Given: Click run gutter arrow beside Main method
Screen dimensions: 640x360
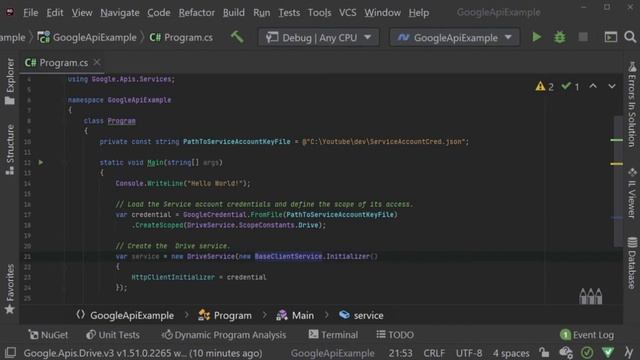Looking at the screenshot, I should [x=41, y=162].
